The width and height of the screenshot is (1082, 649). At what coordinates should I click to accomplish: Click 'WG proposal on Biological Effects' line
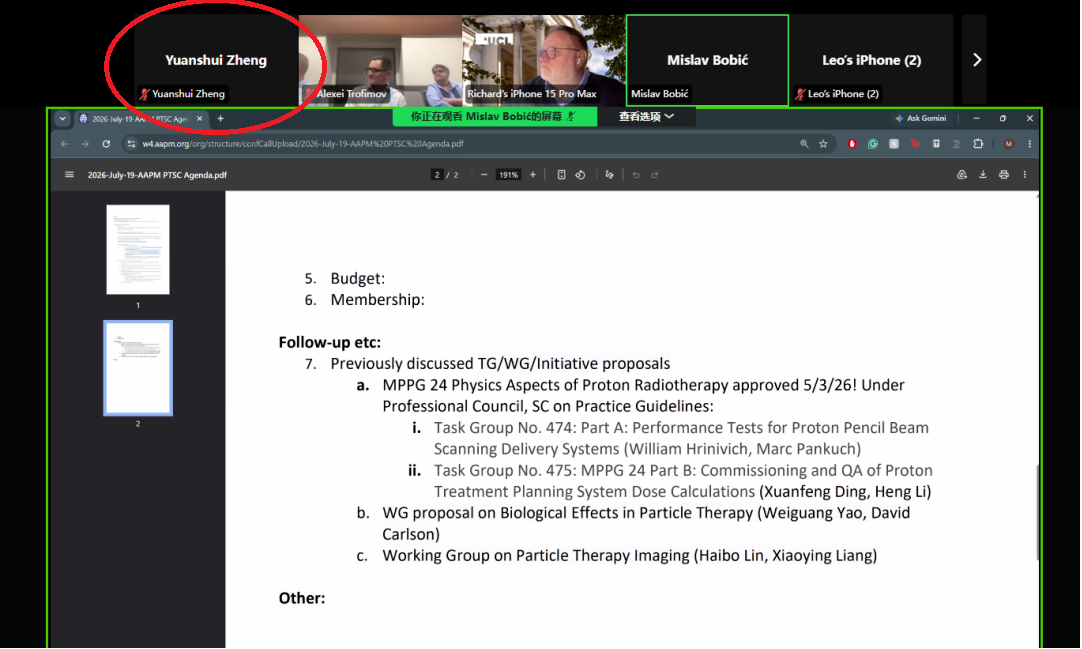(646, 523)
